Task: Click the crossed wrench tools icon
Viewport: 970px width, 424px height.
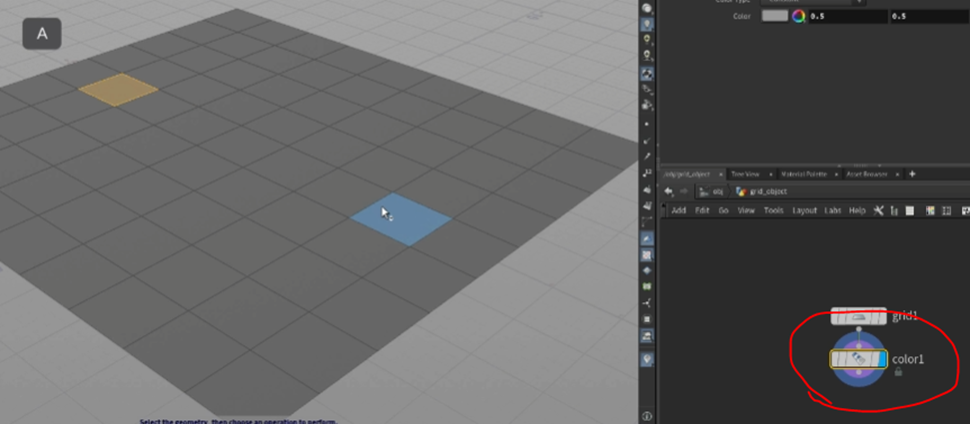Action: pos(878,210)
